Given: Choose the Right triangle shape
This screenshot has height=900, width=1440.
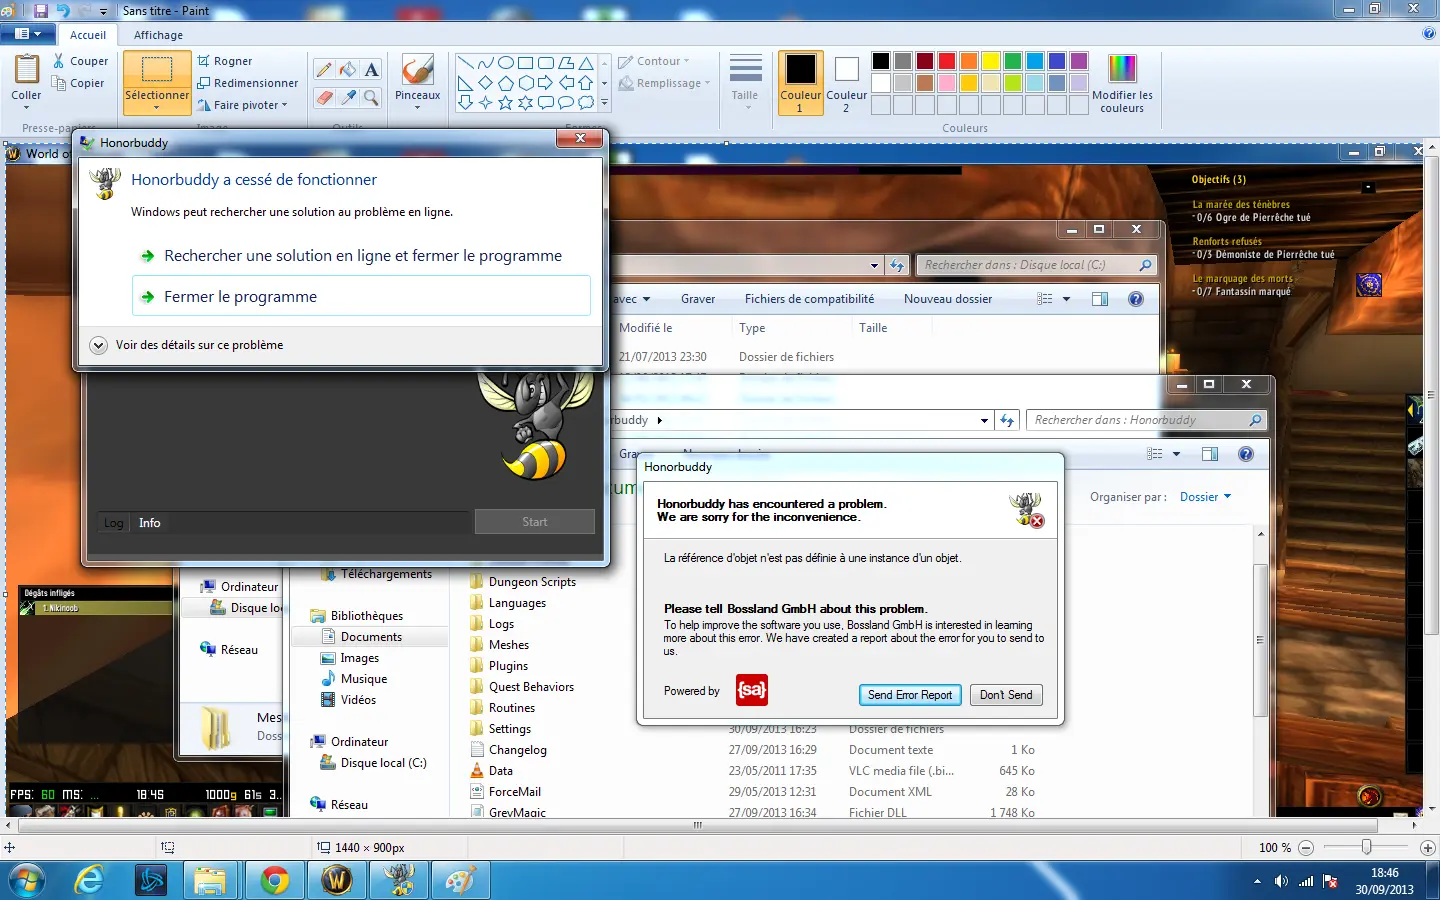Looking at the screenshot, I should (x=465, y=83).
